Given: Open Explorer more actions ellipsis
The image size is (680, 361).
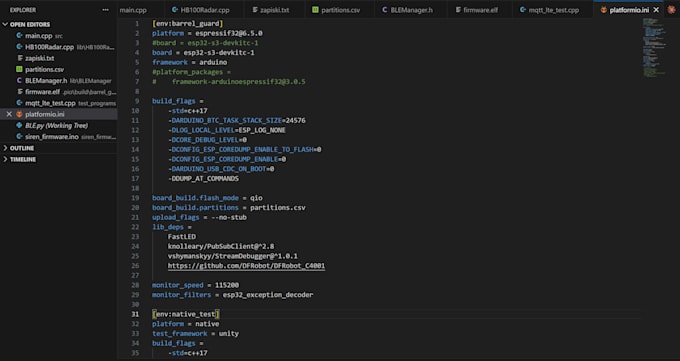Looking at the screenshot, I should [105, 10].
